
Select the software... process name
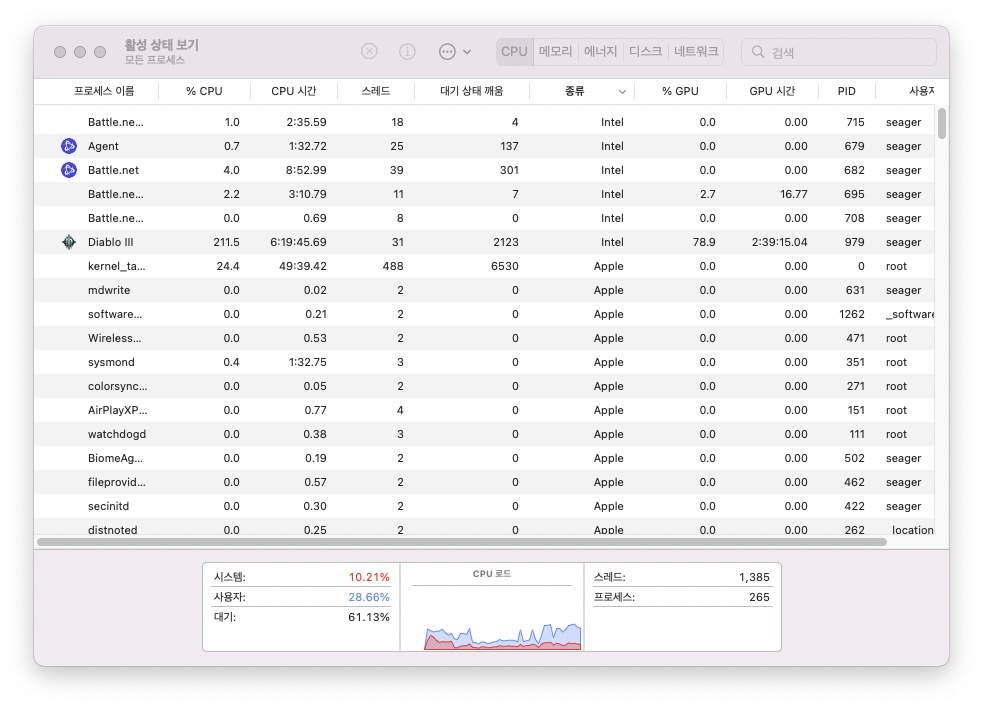(115, 314)
